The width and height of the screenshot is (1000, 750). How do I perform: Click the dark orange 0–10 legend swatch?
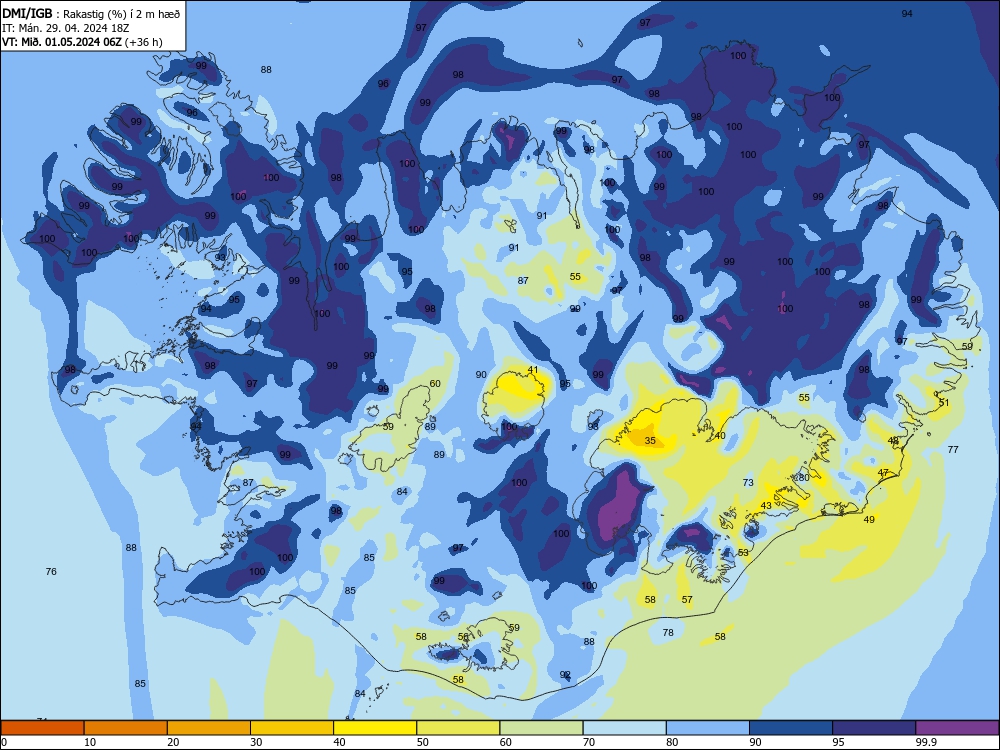pyautogui.click(x=42, y=728)
